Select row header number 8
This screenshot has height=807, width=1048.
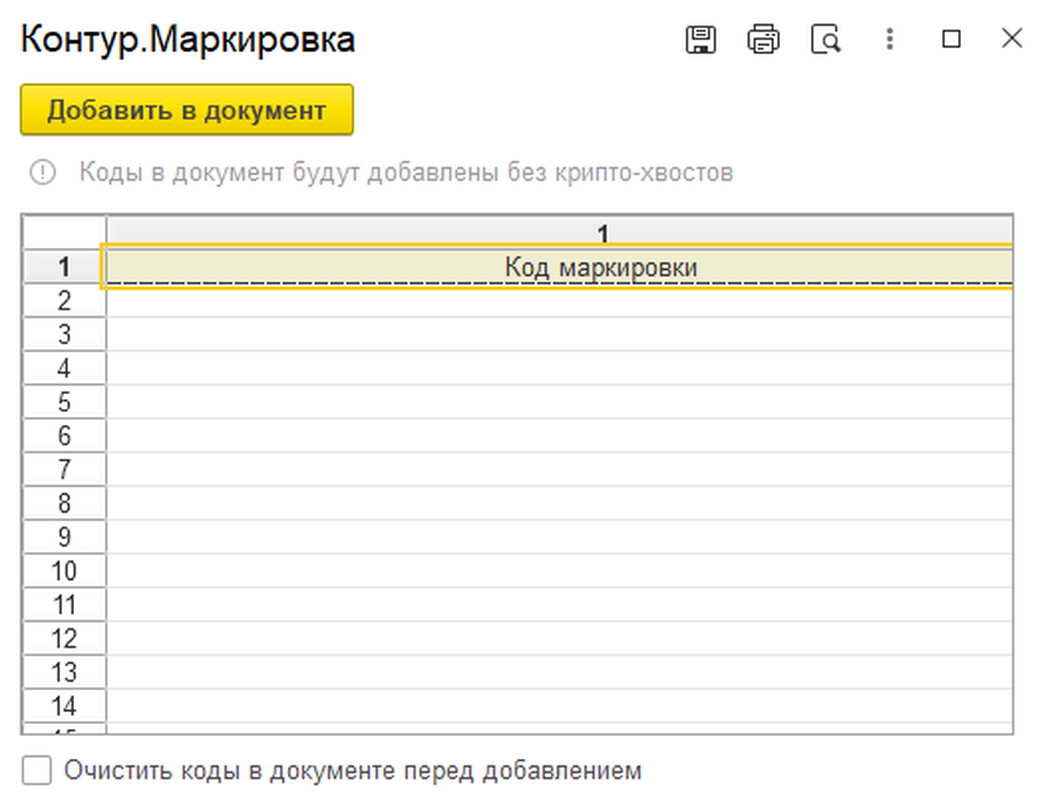click(x=64, y=503)
